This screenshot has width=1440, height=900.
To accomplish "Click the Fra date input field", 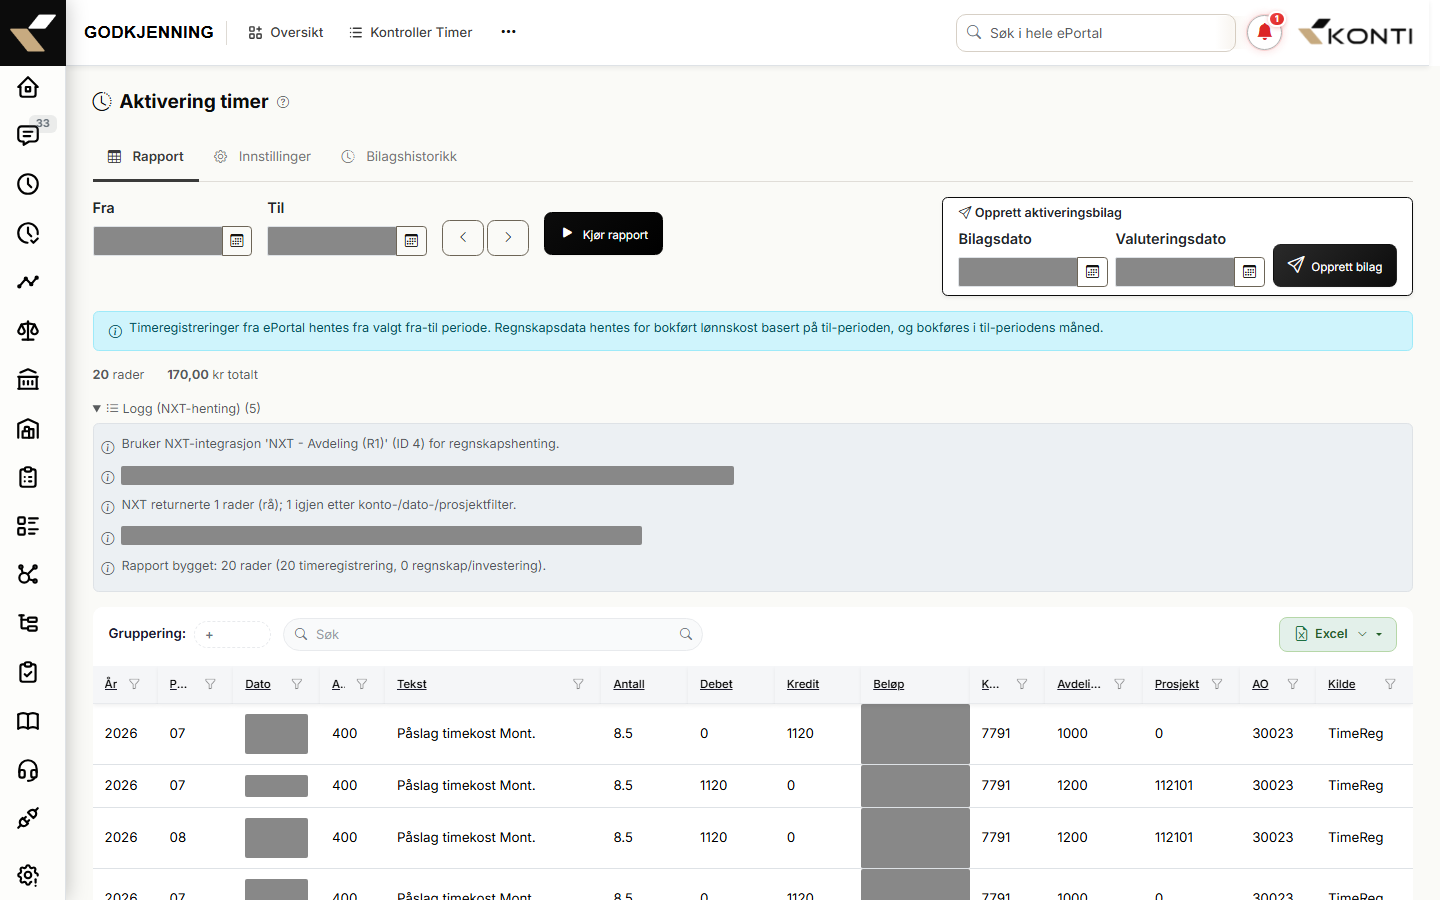I will coord(158,241).
